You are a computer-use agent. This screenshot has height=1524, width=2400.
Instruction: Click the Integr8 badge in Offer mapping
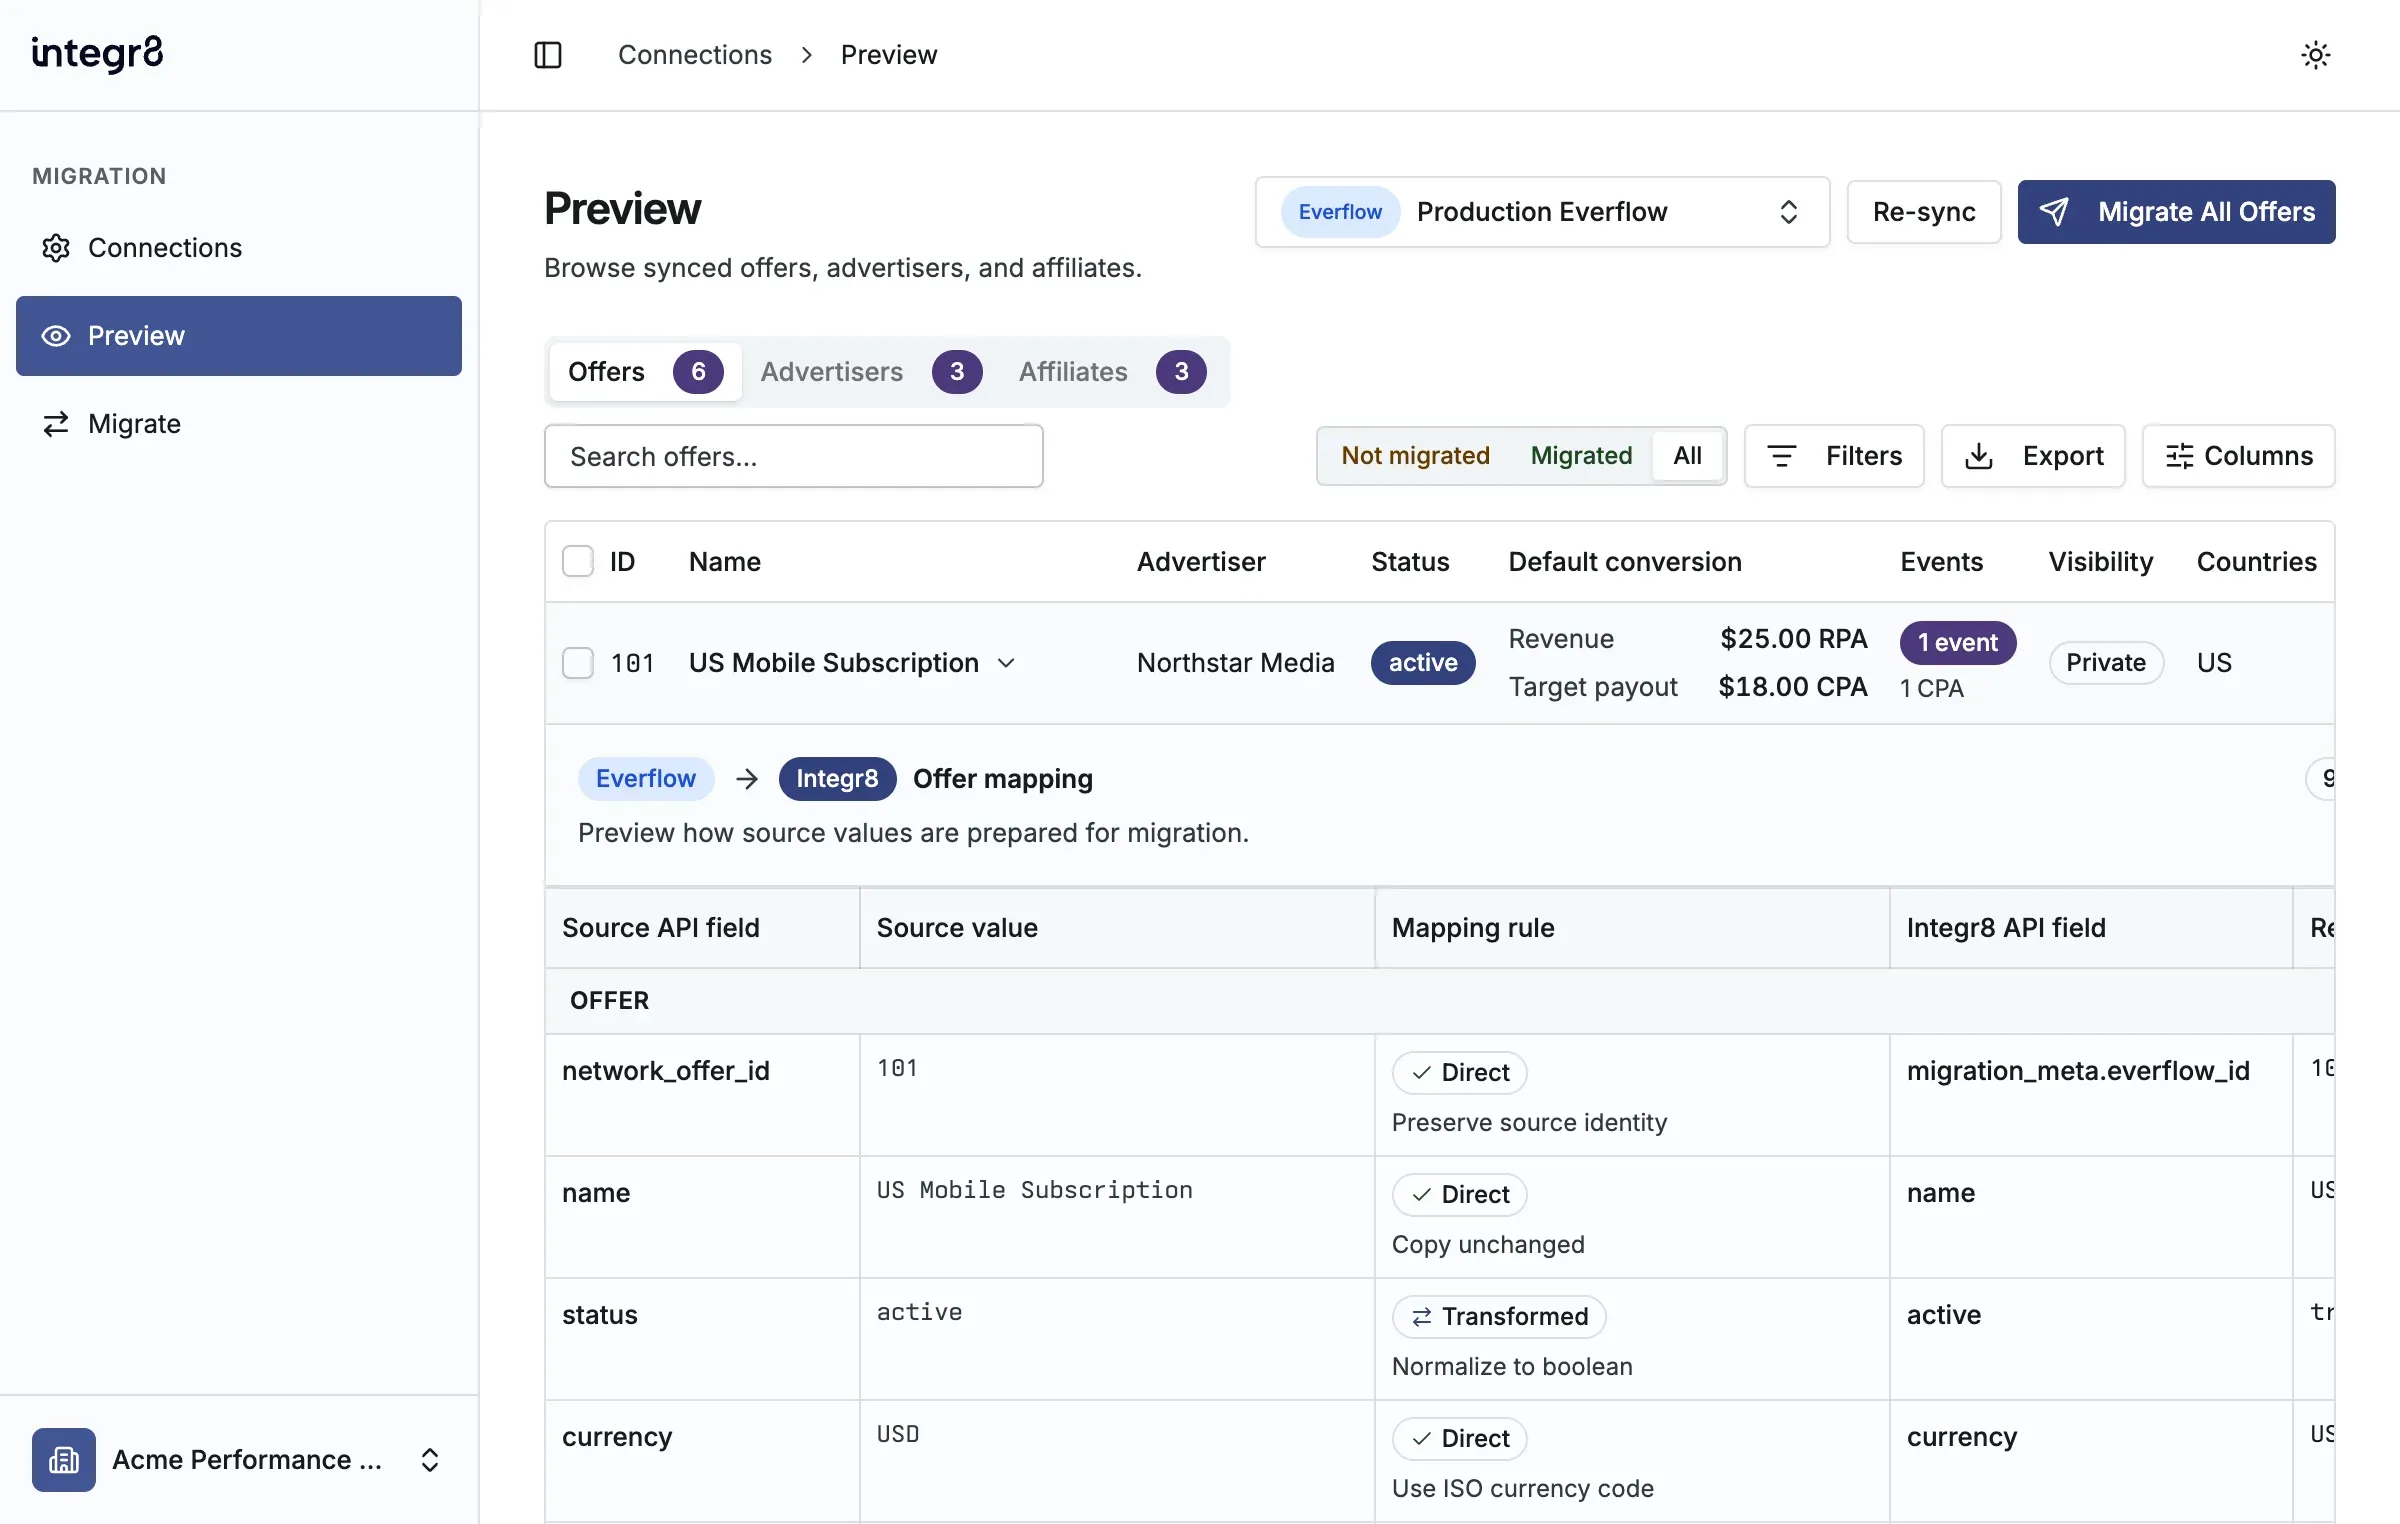[x=837, y=779]
